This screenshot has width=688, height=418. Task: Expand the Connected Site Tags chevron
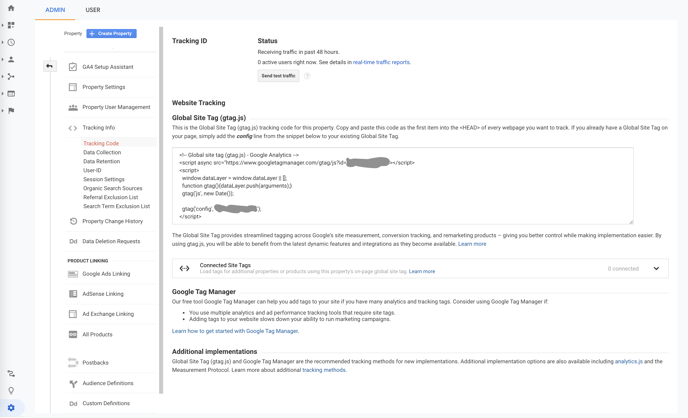656,268
